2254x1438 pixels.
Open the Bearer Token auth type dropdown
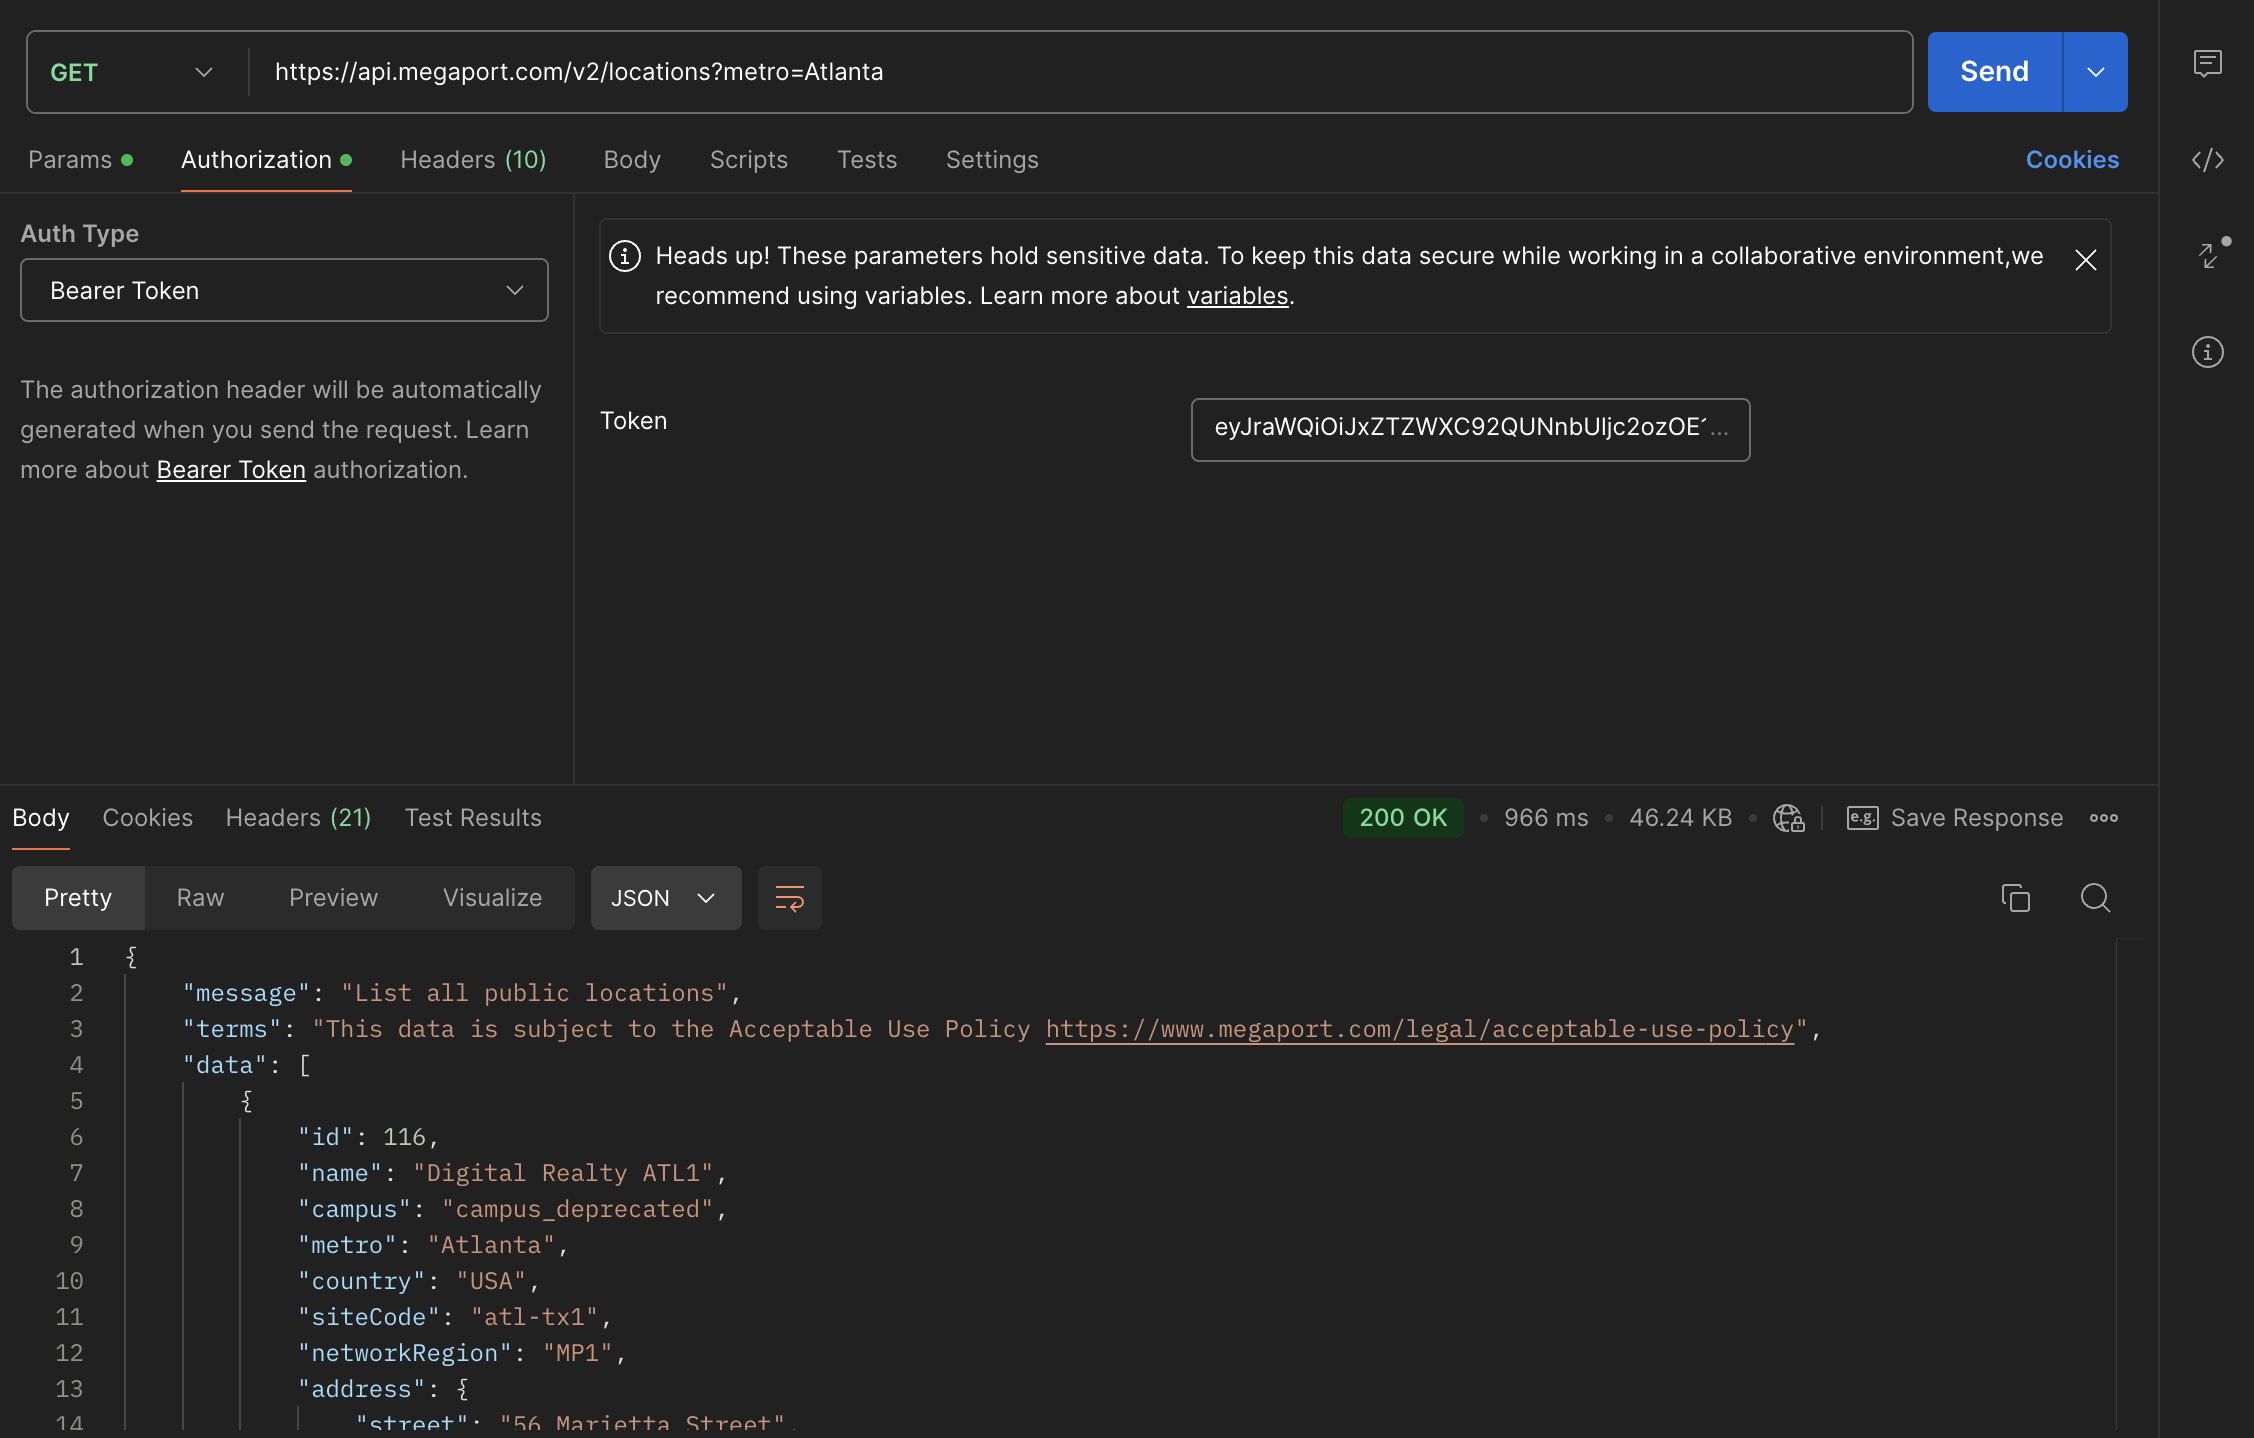click(x=284, y=290)
